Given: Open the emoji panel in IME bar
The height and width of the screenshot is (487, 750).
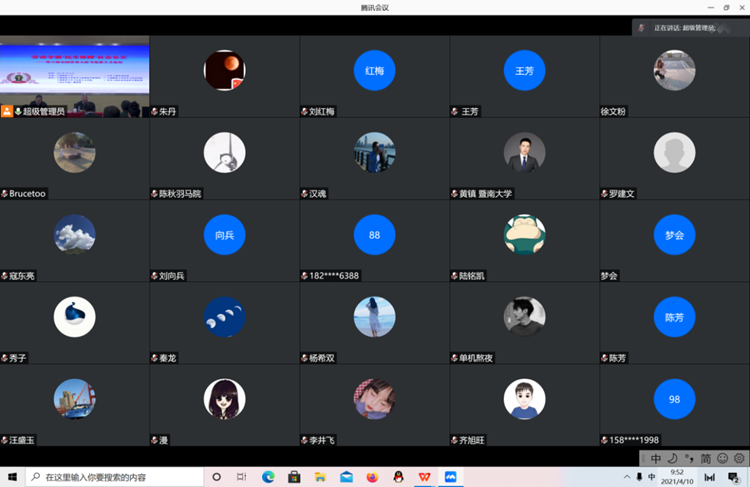Looking at the screenshot, I should (x=722, y=458).
